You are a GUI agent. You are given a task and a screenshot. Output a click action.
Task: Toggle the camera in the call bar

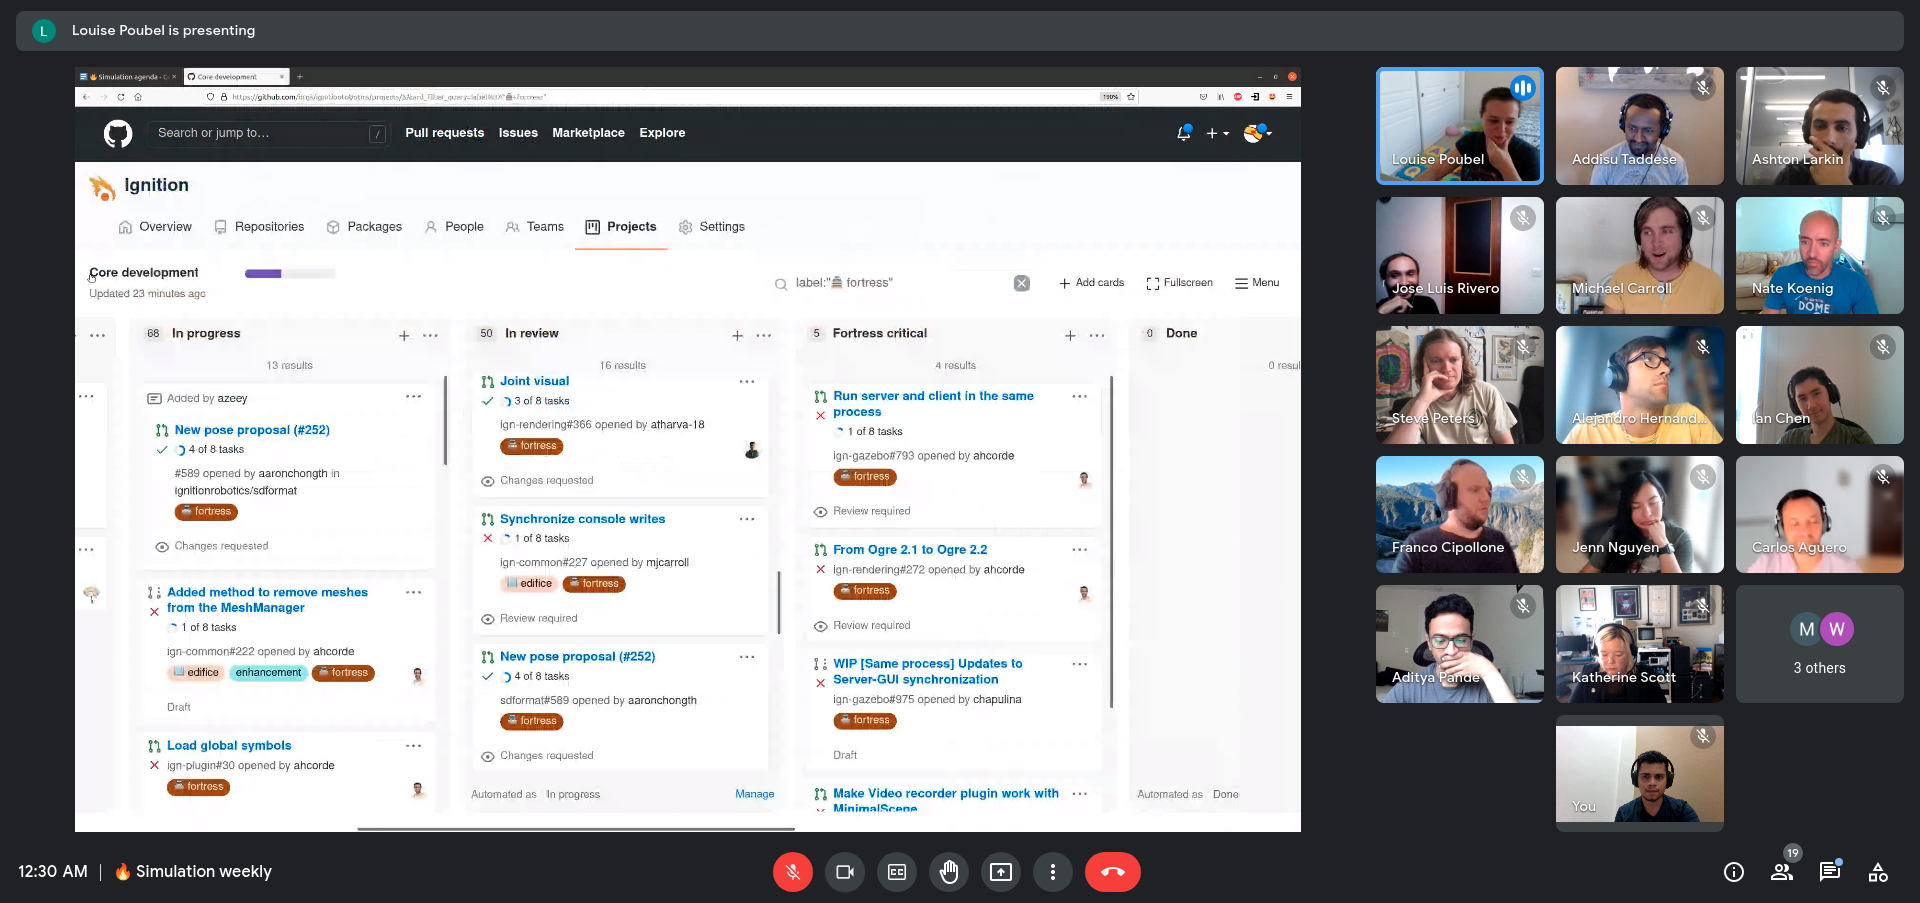click(x=845, y=872)
